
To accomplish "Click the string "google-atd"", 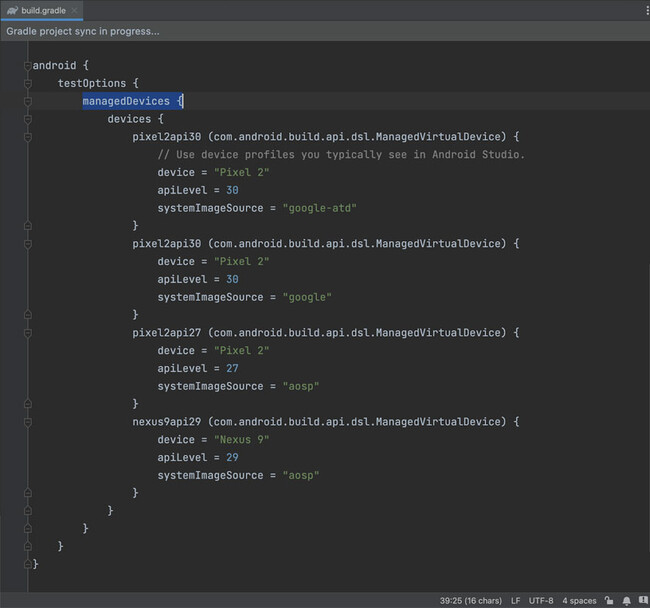I will pyautogui.click(x=319, y=208).
